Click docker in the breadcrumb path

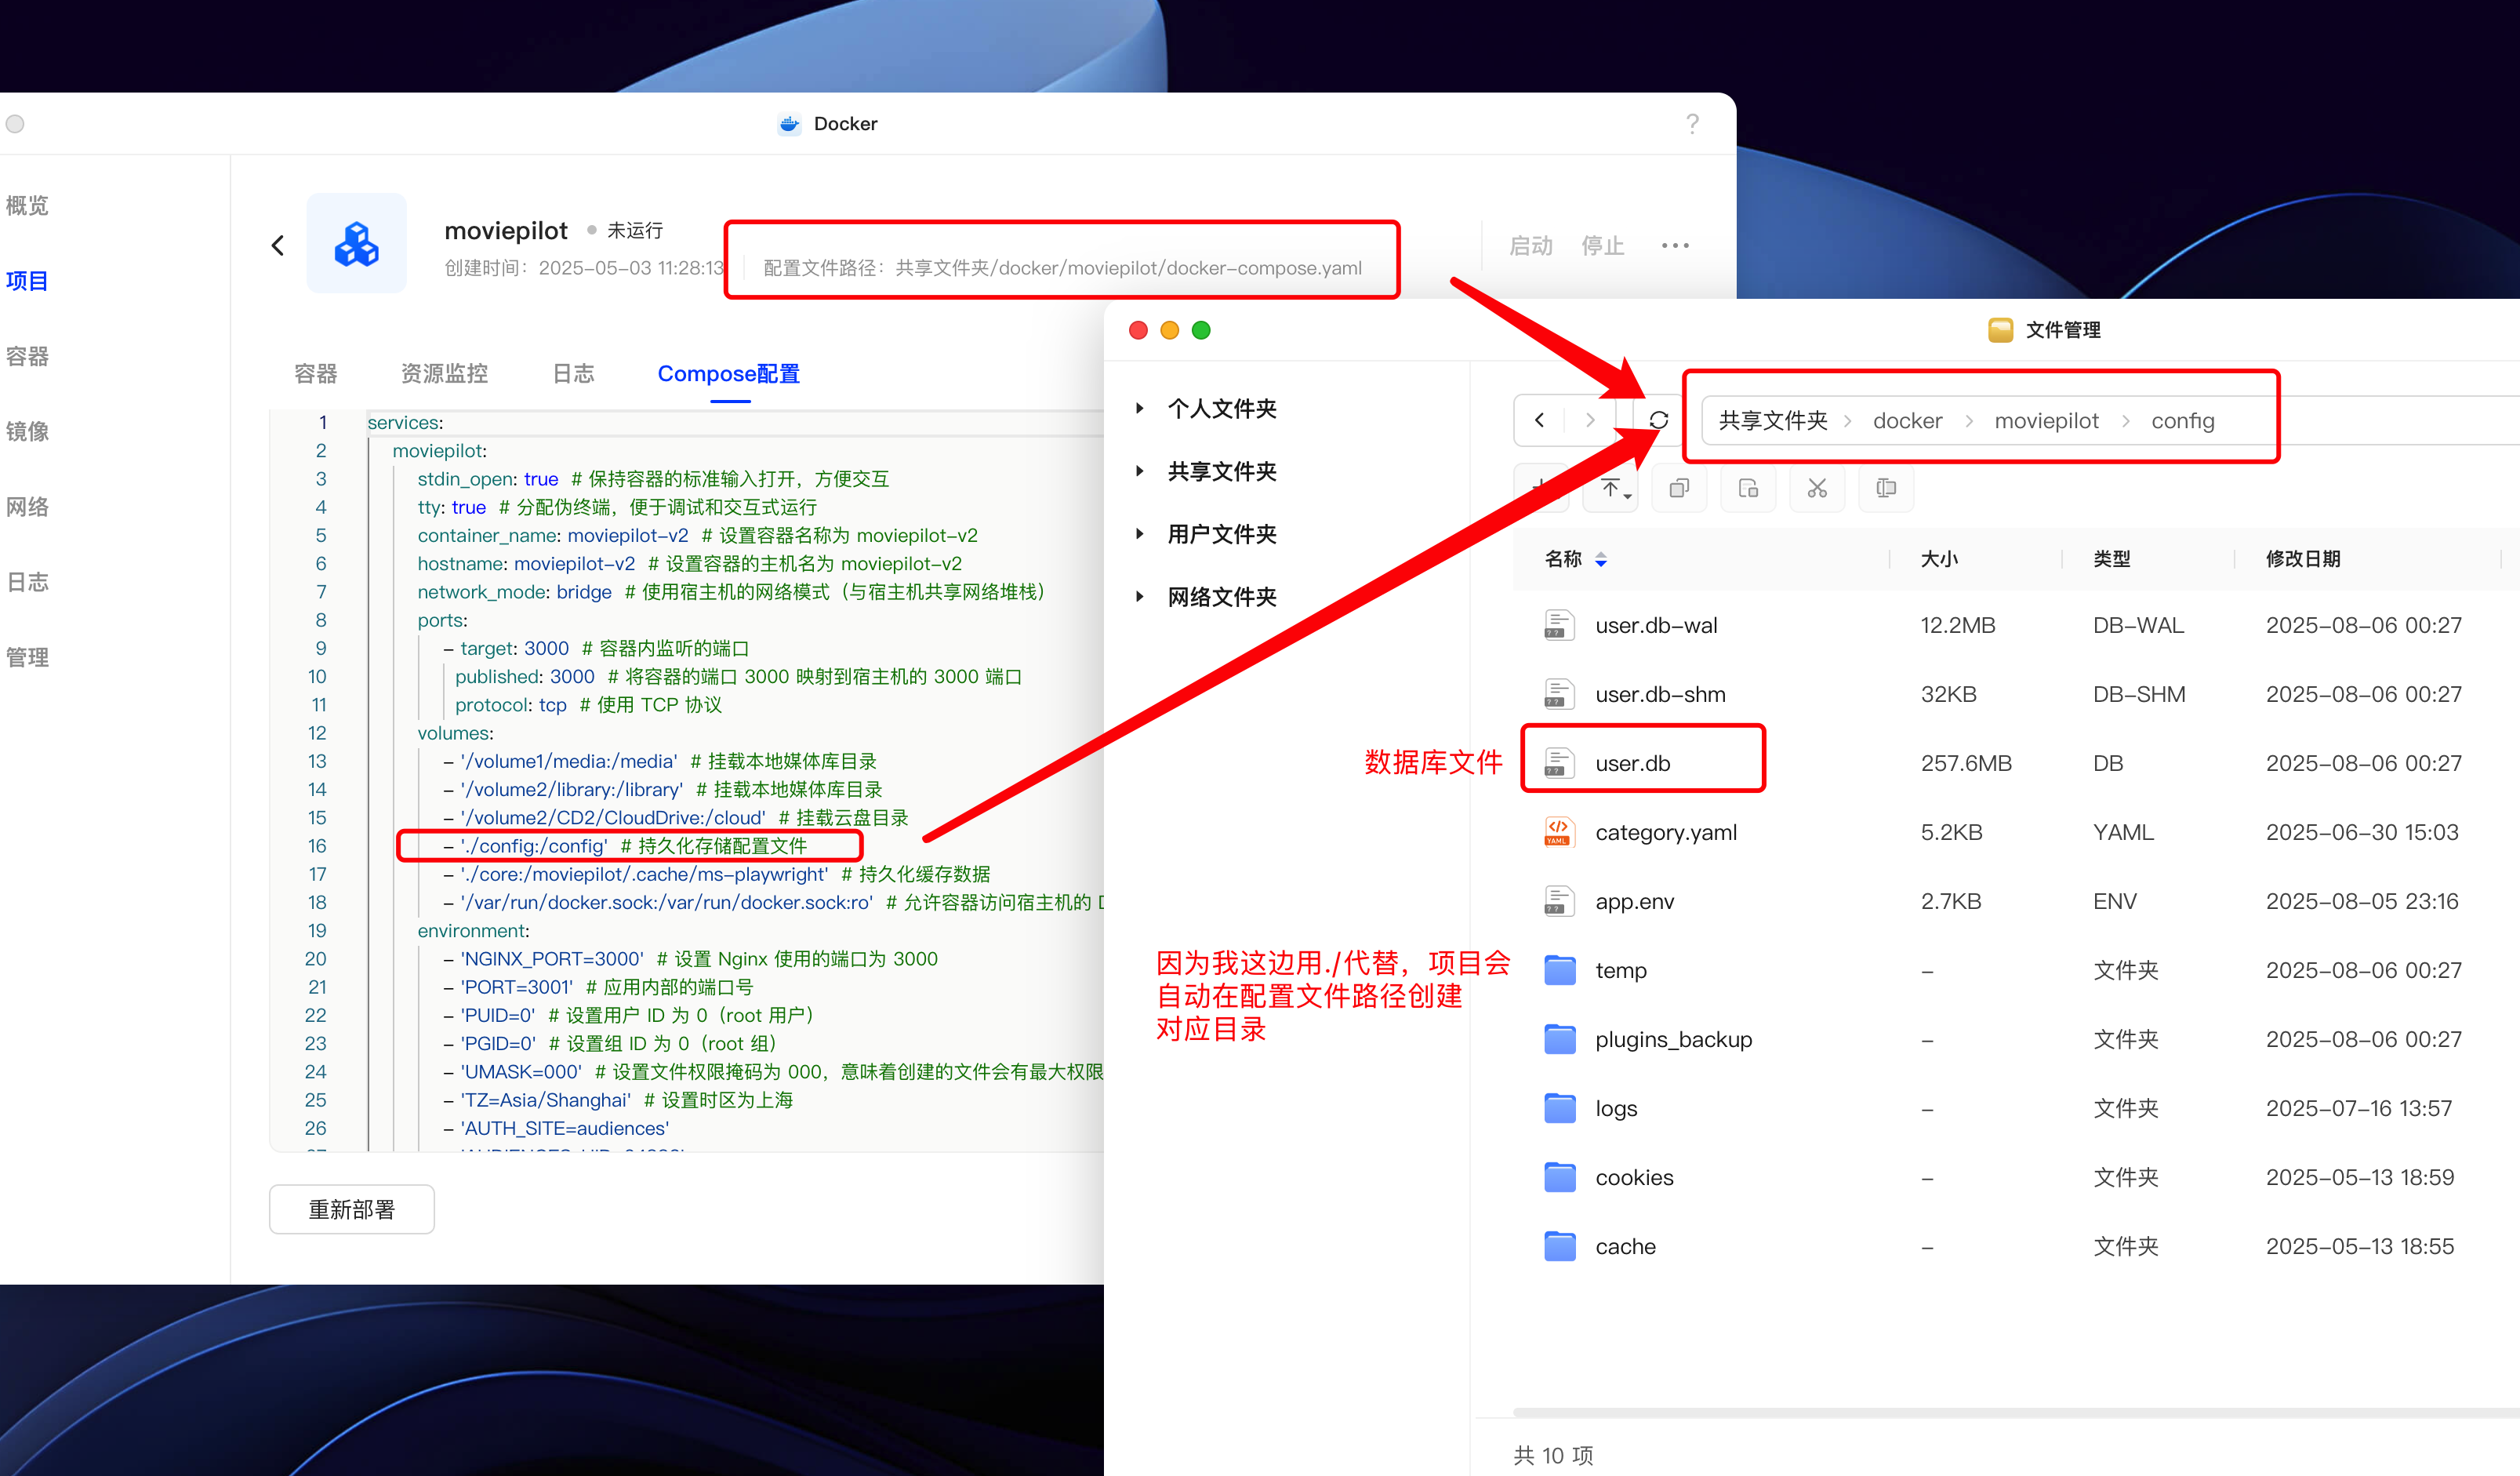click(1907, 421)
